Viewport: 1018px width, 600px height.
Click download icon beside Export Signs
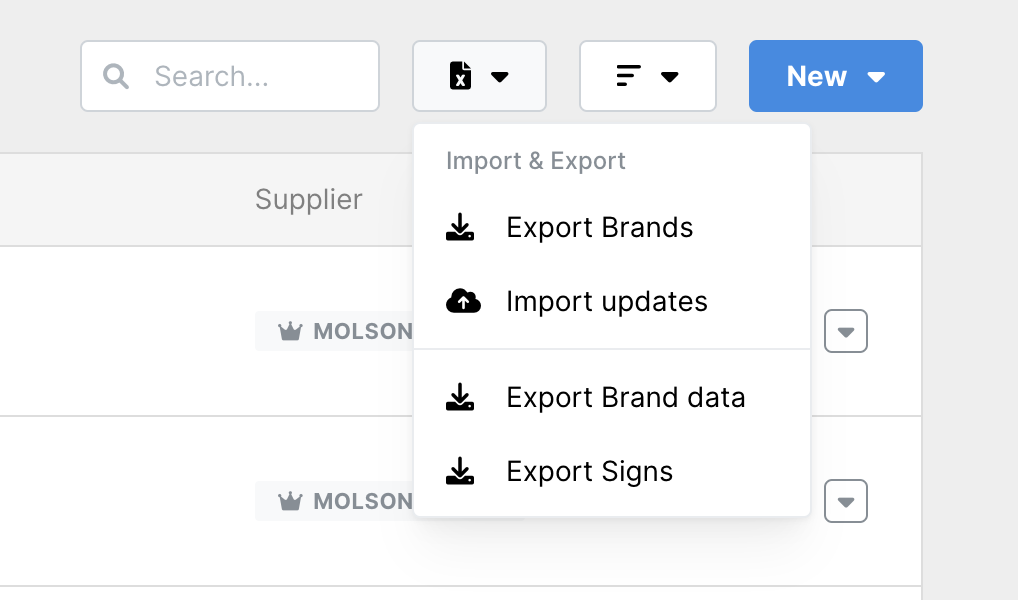pyautogui.click(x=460, y=471)
